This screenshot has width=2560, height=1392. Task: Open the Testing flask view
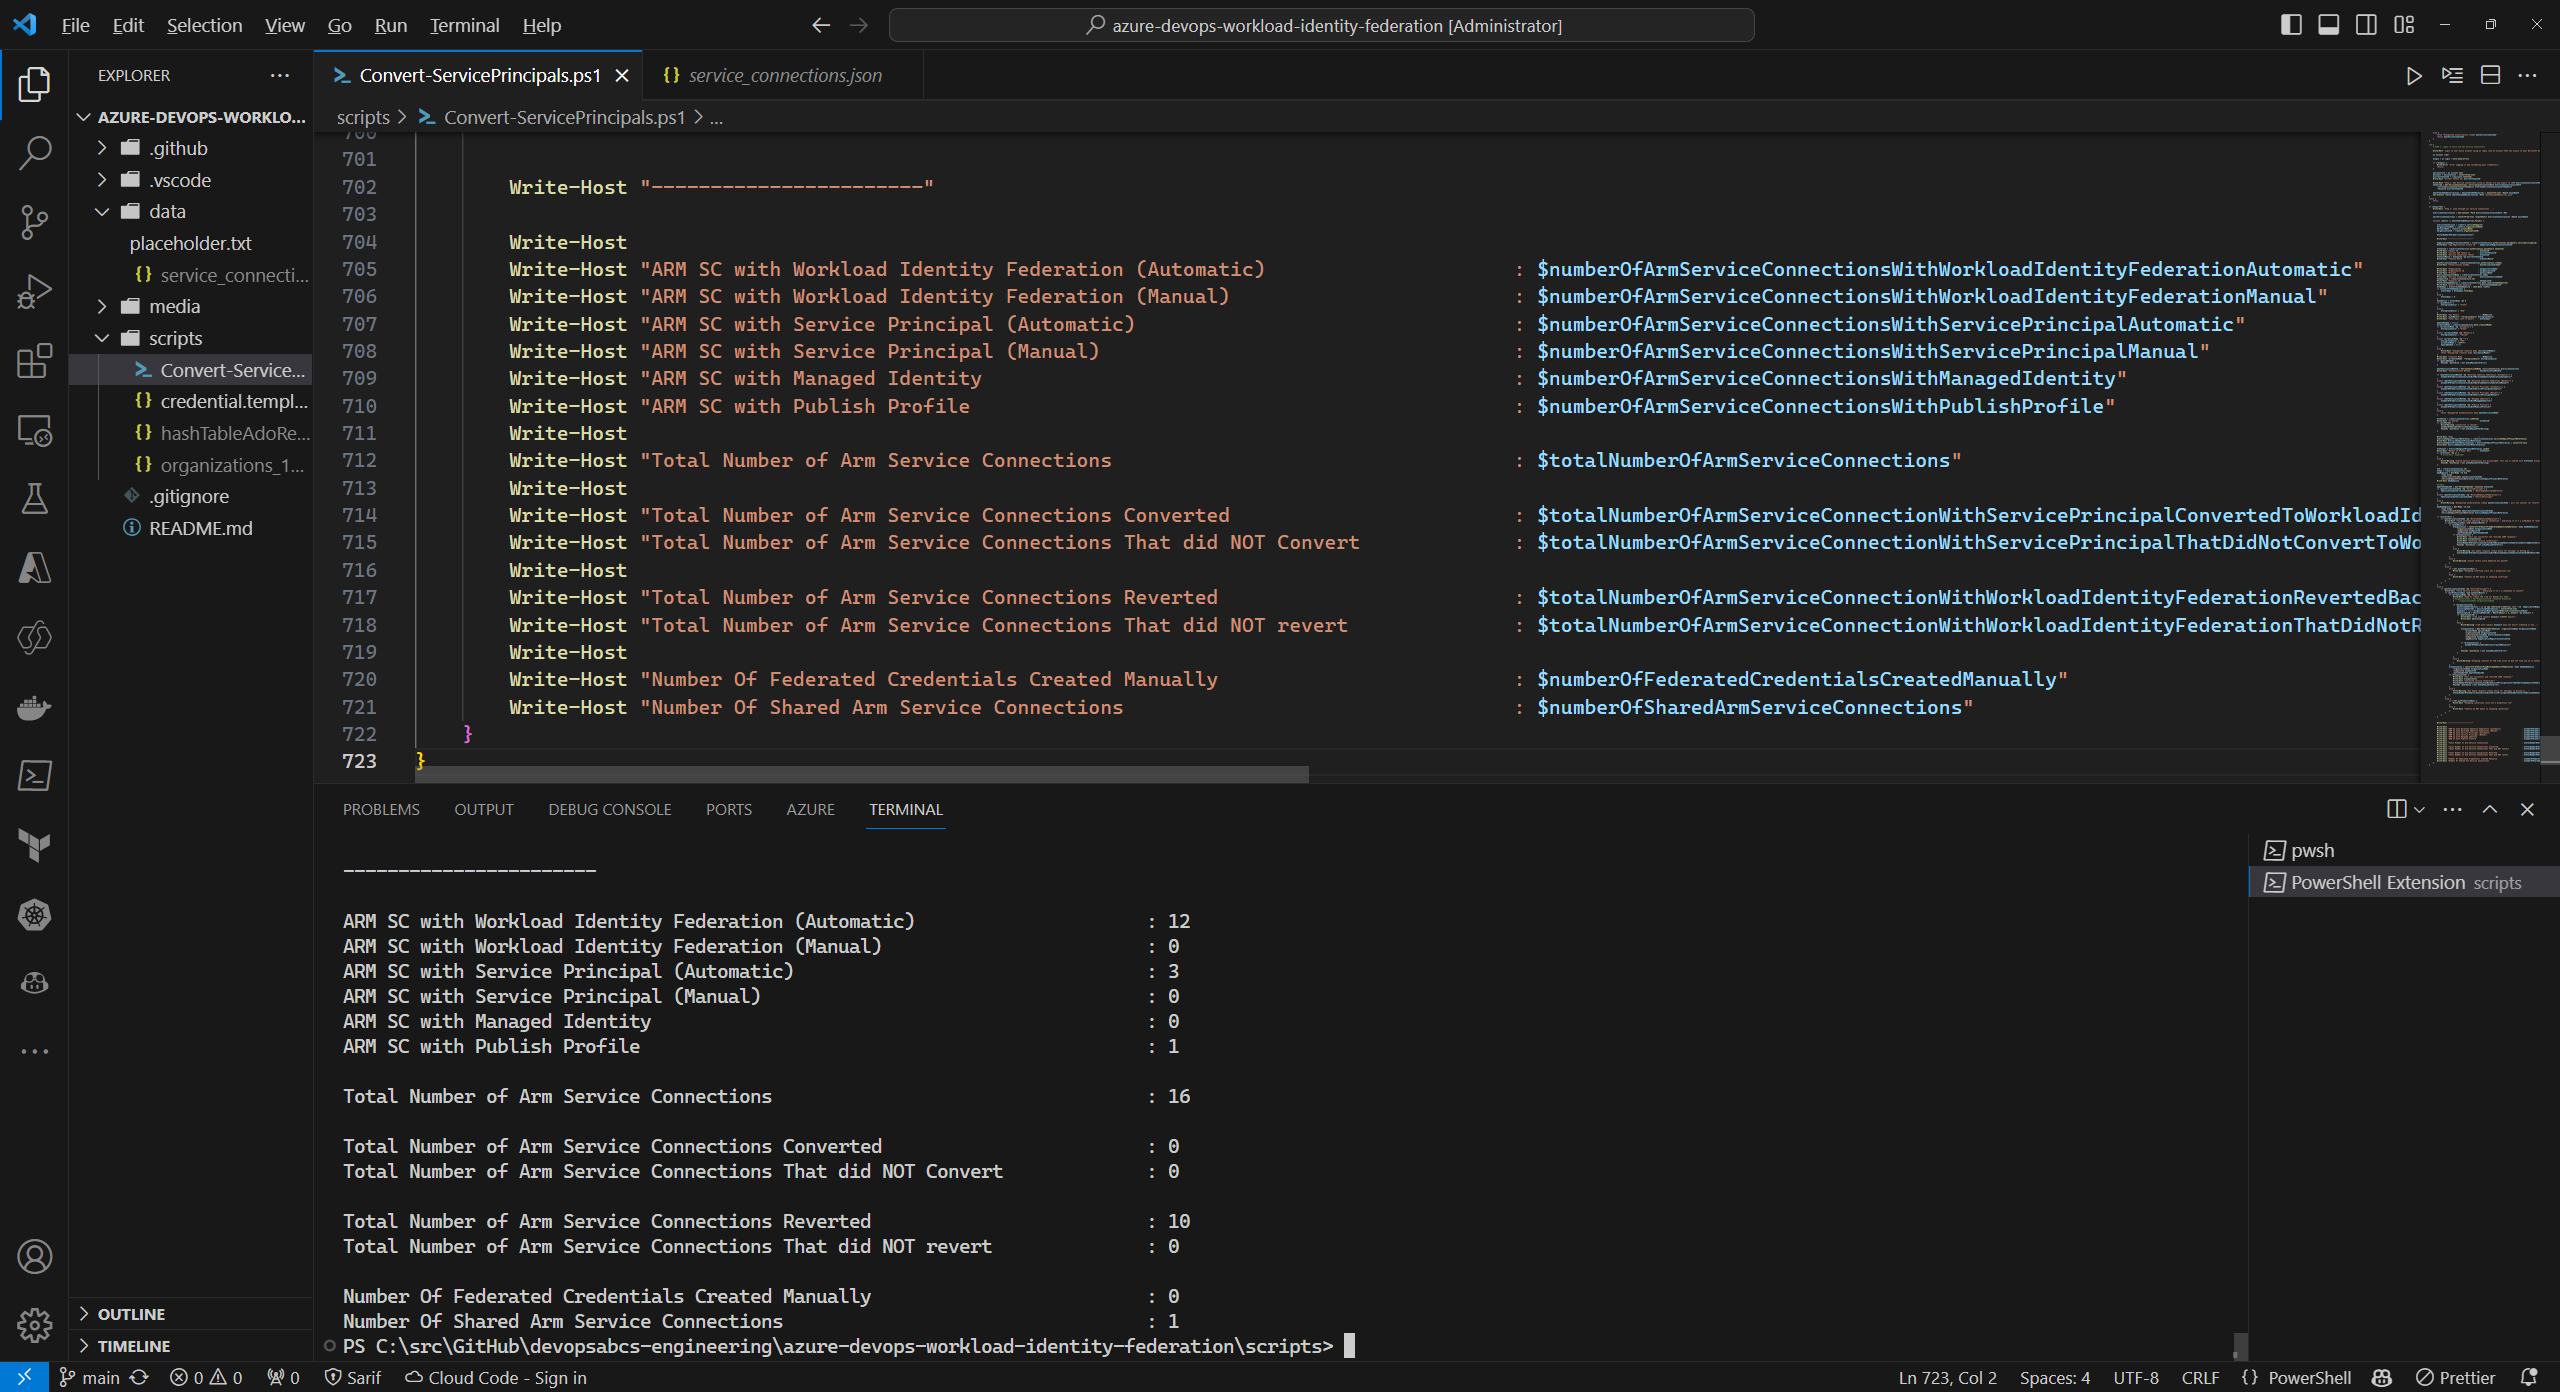click(35, 499)
